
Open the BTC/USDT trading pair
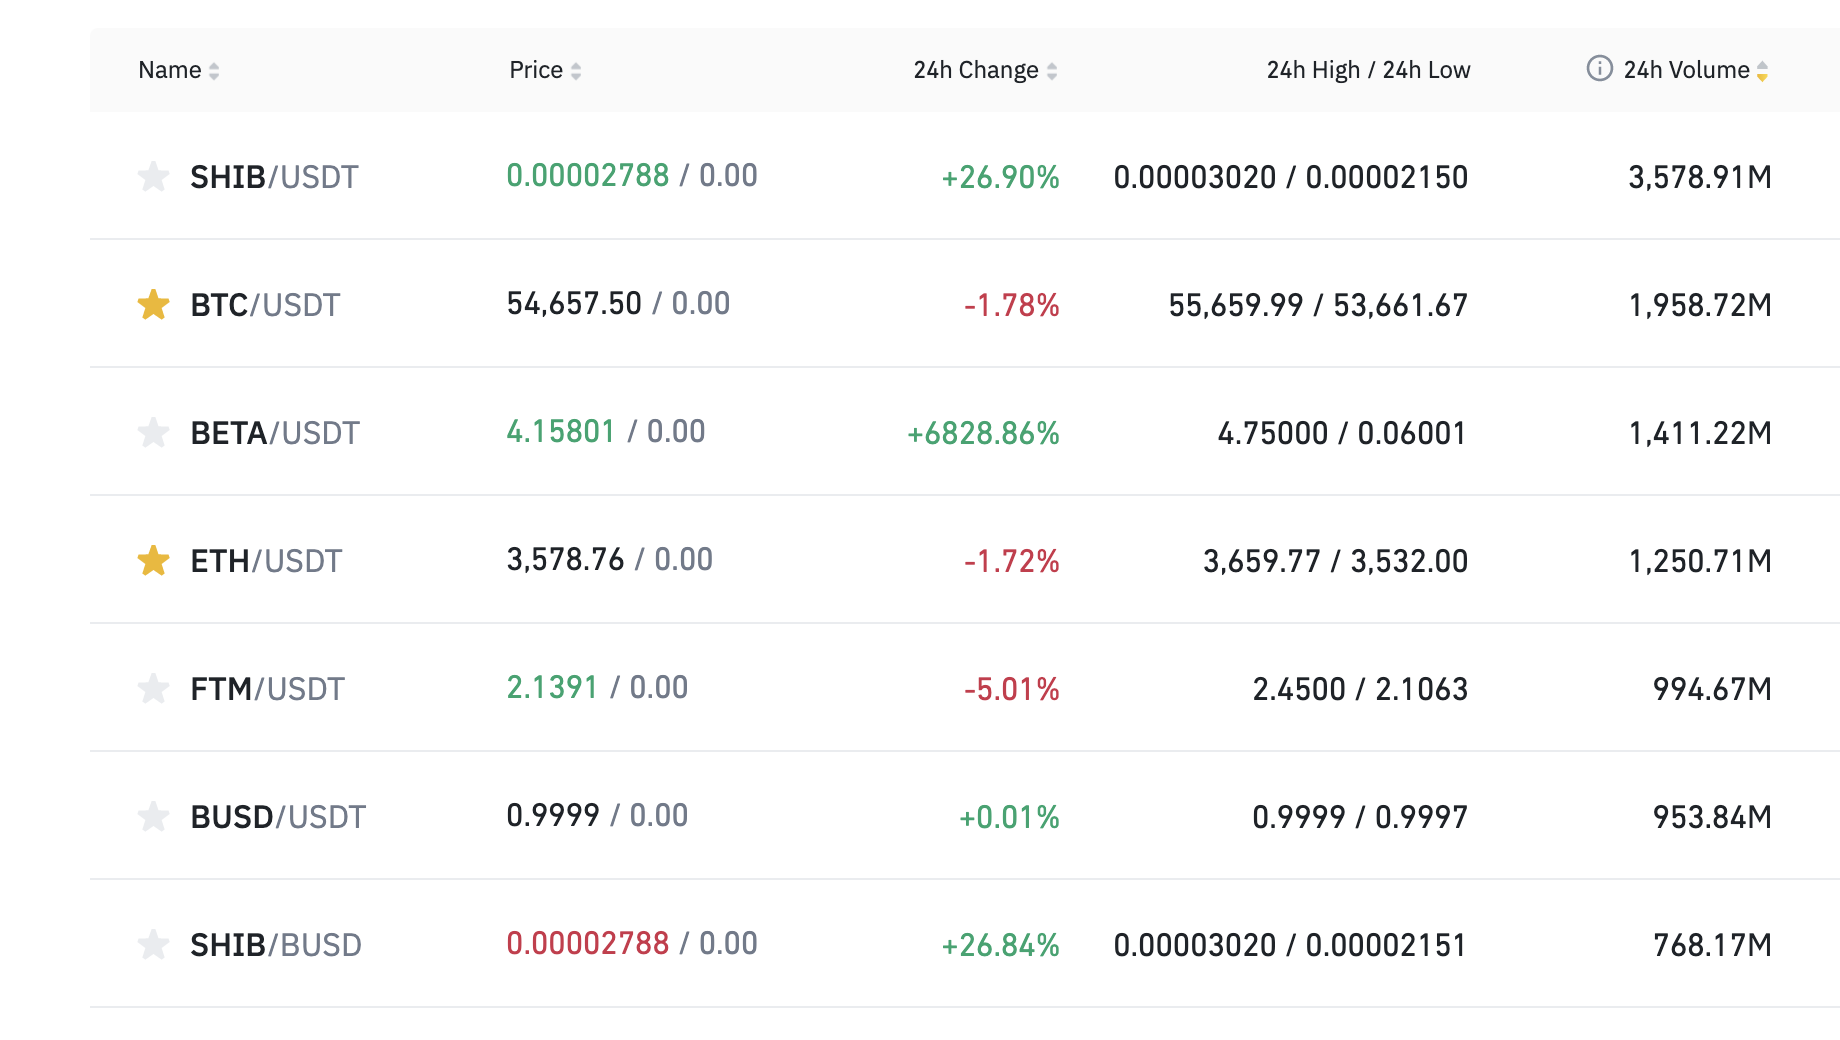[265, 305]
